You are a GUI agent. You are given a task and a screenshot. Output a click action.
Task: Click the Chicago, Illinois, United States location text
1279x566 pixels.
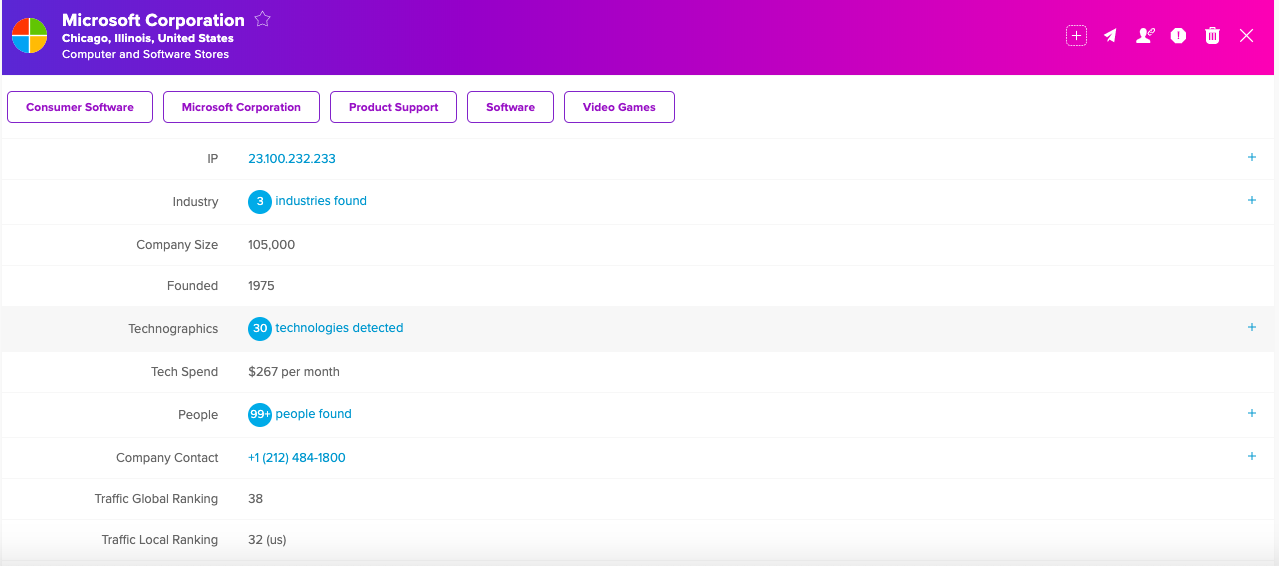point(148,38)
